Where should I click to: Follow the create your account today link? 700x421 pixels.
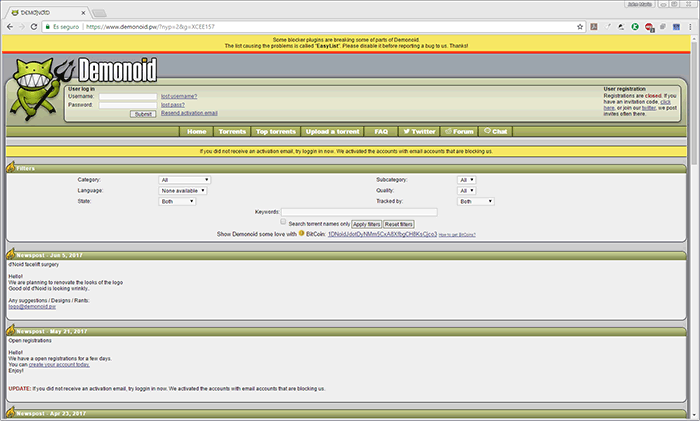[x=59, y=365]
